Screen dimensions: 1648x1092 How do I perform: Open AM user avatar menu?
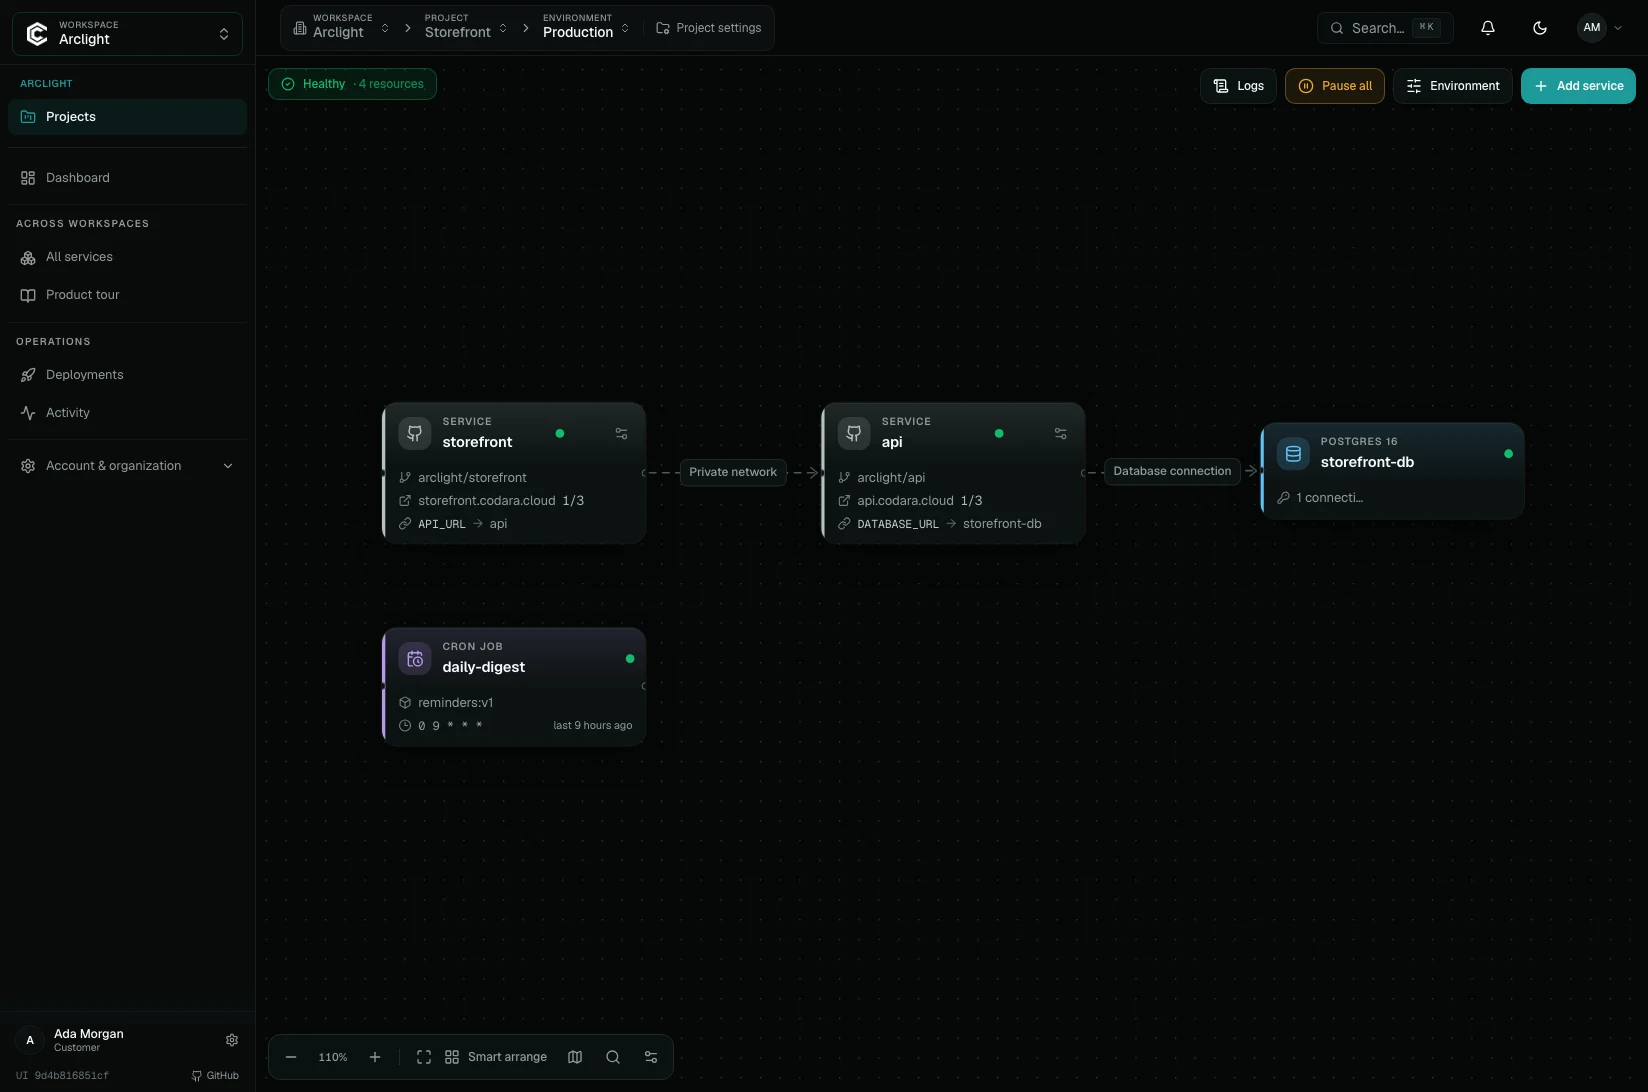(1600, 28)
